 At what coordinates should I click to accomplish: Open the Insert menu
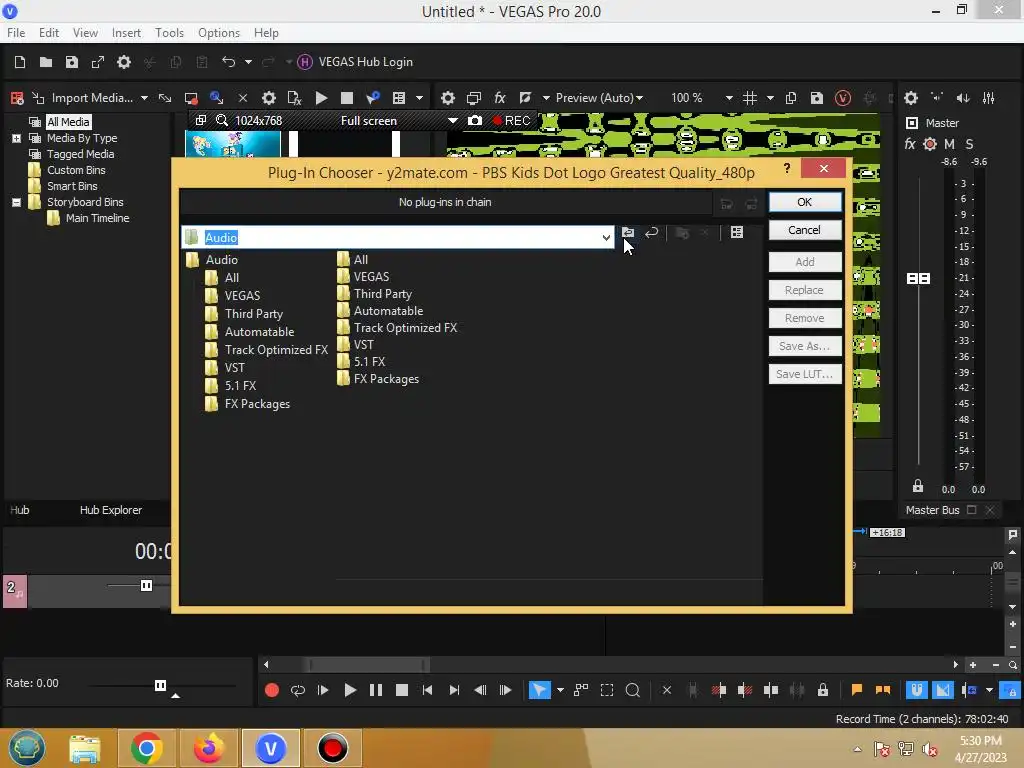click(x=126, y=33)
